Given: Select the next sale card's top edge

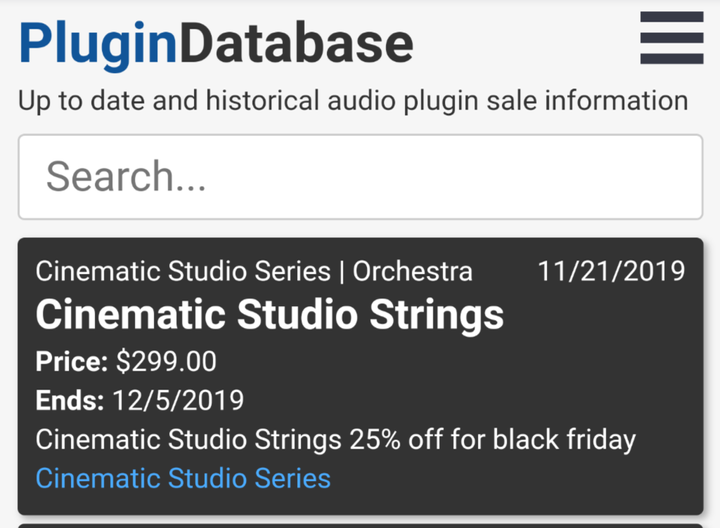Looking at the screenshot, I should [360, 525].
